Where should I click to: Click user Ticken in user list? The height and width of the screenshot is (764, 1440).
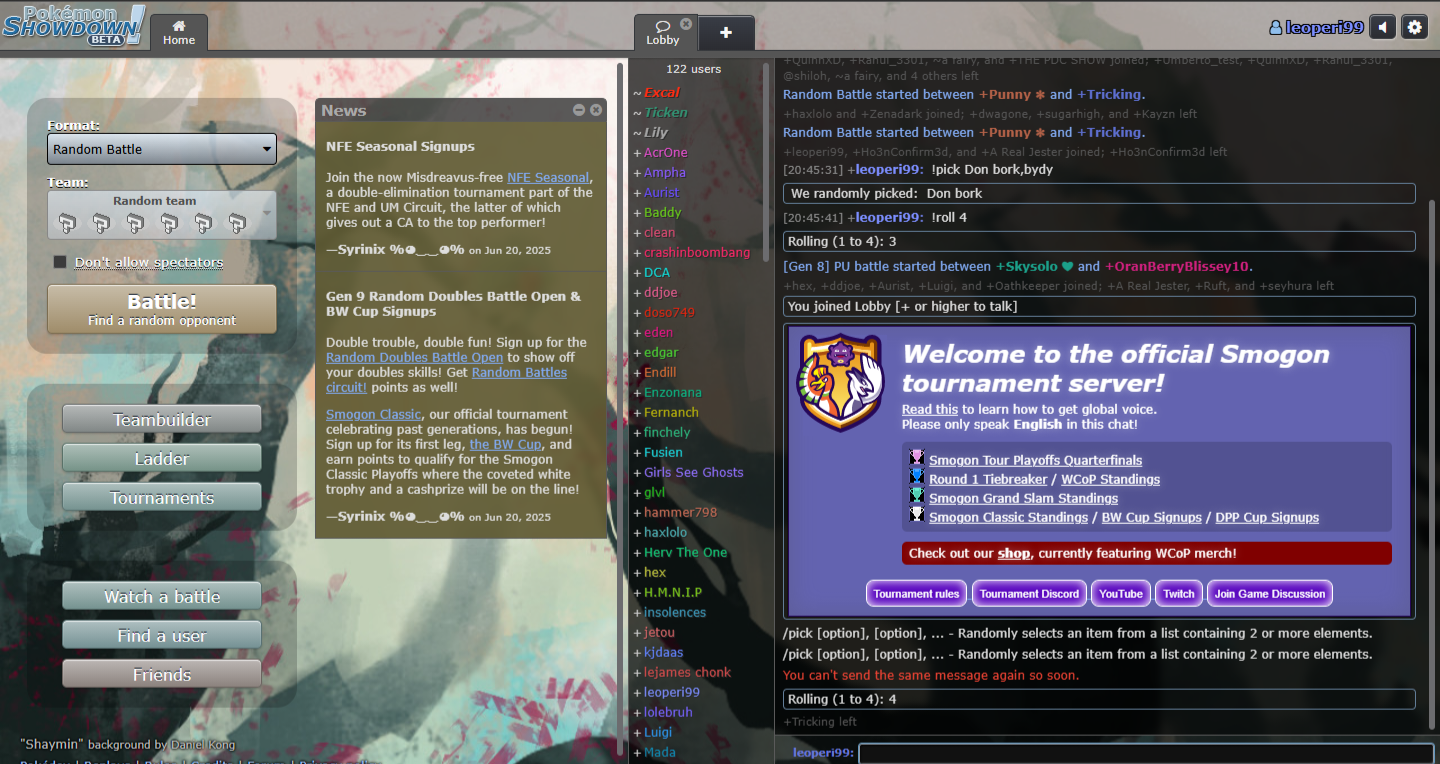pos(665,112)
